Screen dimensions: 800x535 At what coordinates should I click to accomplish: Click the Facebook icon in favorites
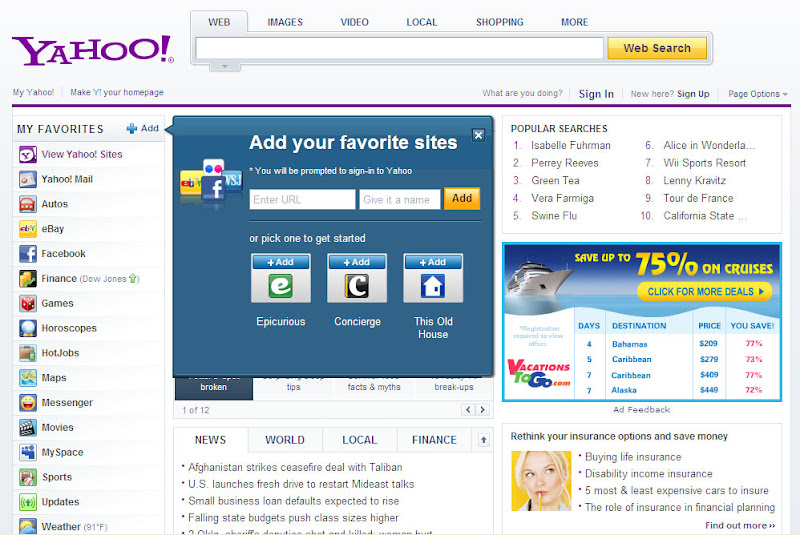pos(28,253)
